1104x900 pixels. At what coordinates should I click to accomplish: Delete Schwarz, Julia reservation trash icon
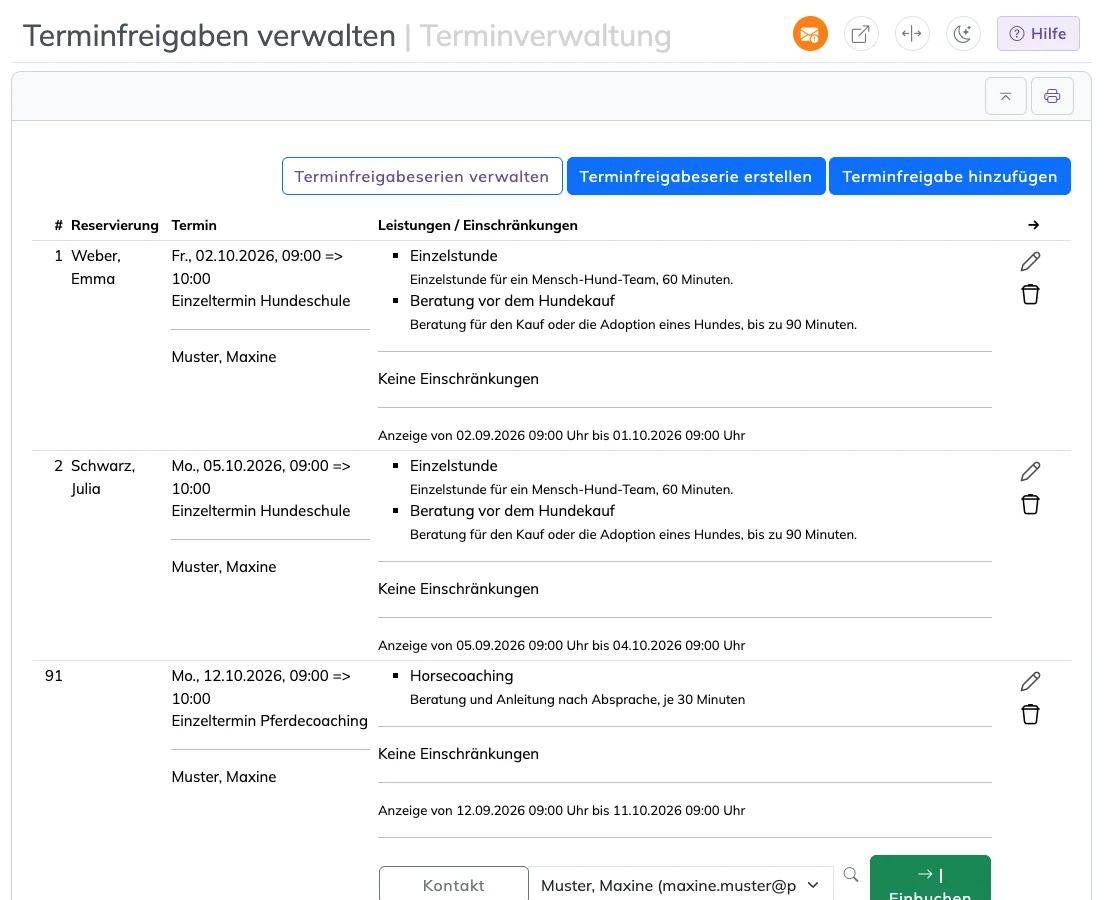[x=1030, y=504]
